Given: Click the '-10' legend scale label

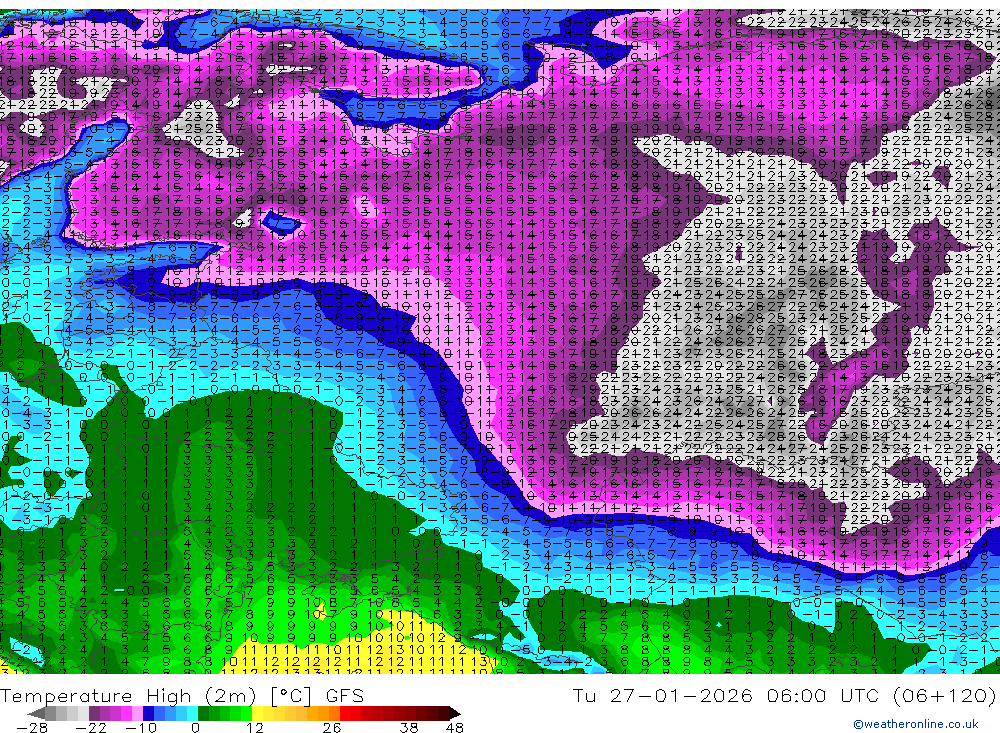Looking at the screenshot, I should [x=141, y=728].
